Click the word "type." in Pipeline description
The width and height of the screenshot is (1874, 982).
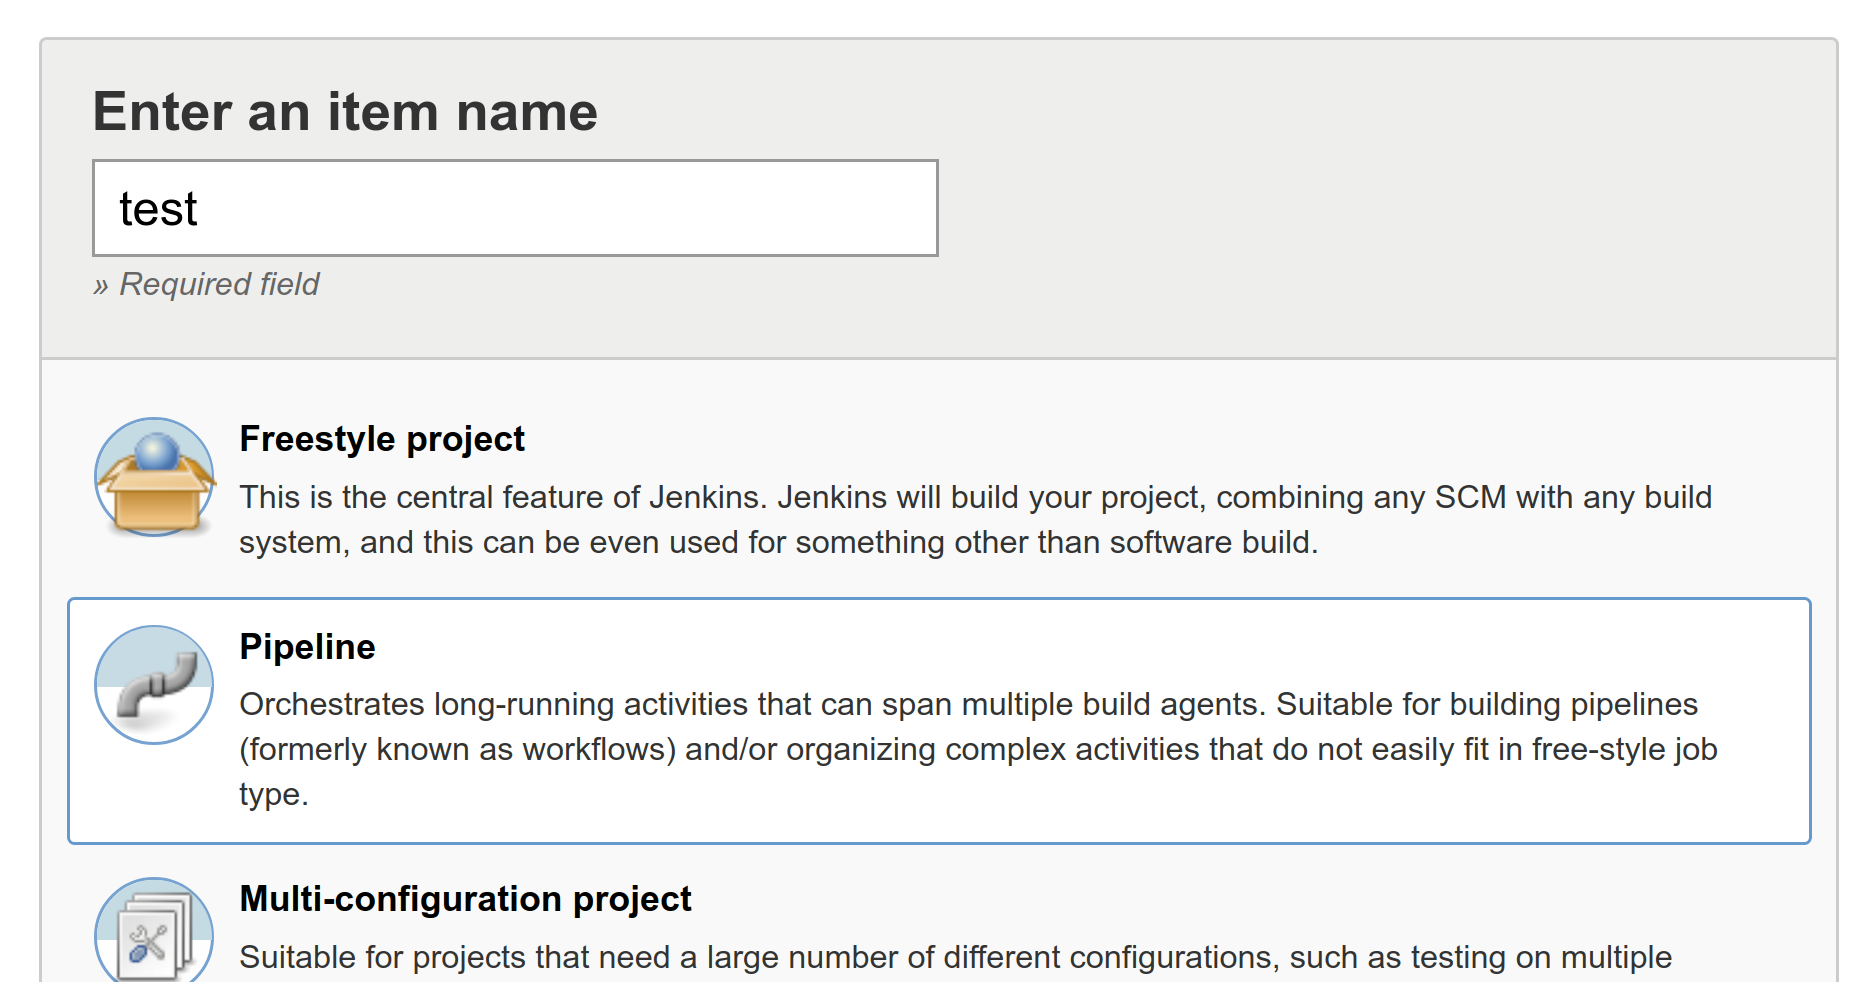point(273,794)
